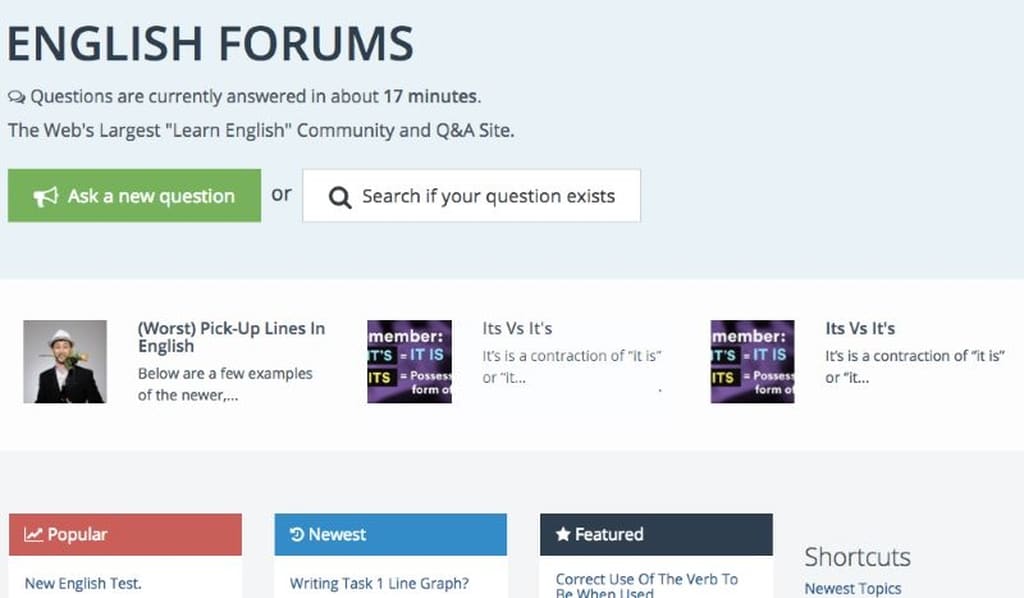Viewport: 1024px width, 598px height.
Task: Open the Pick-Up Lines In English article title
Action: [232, 338]
